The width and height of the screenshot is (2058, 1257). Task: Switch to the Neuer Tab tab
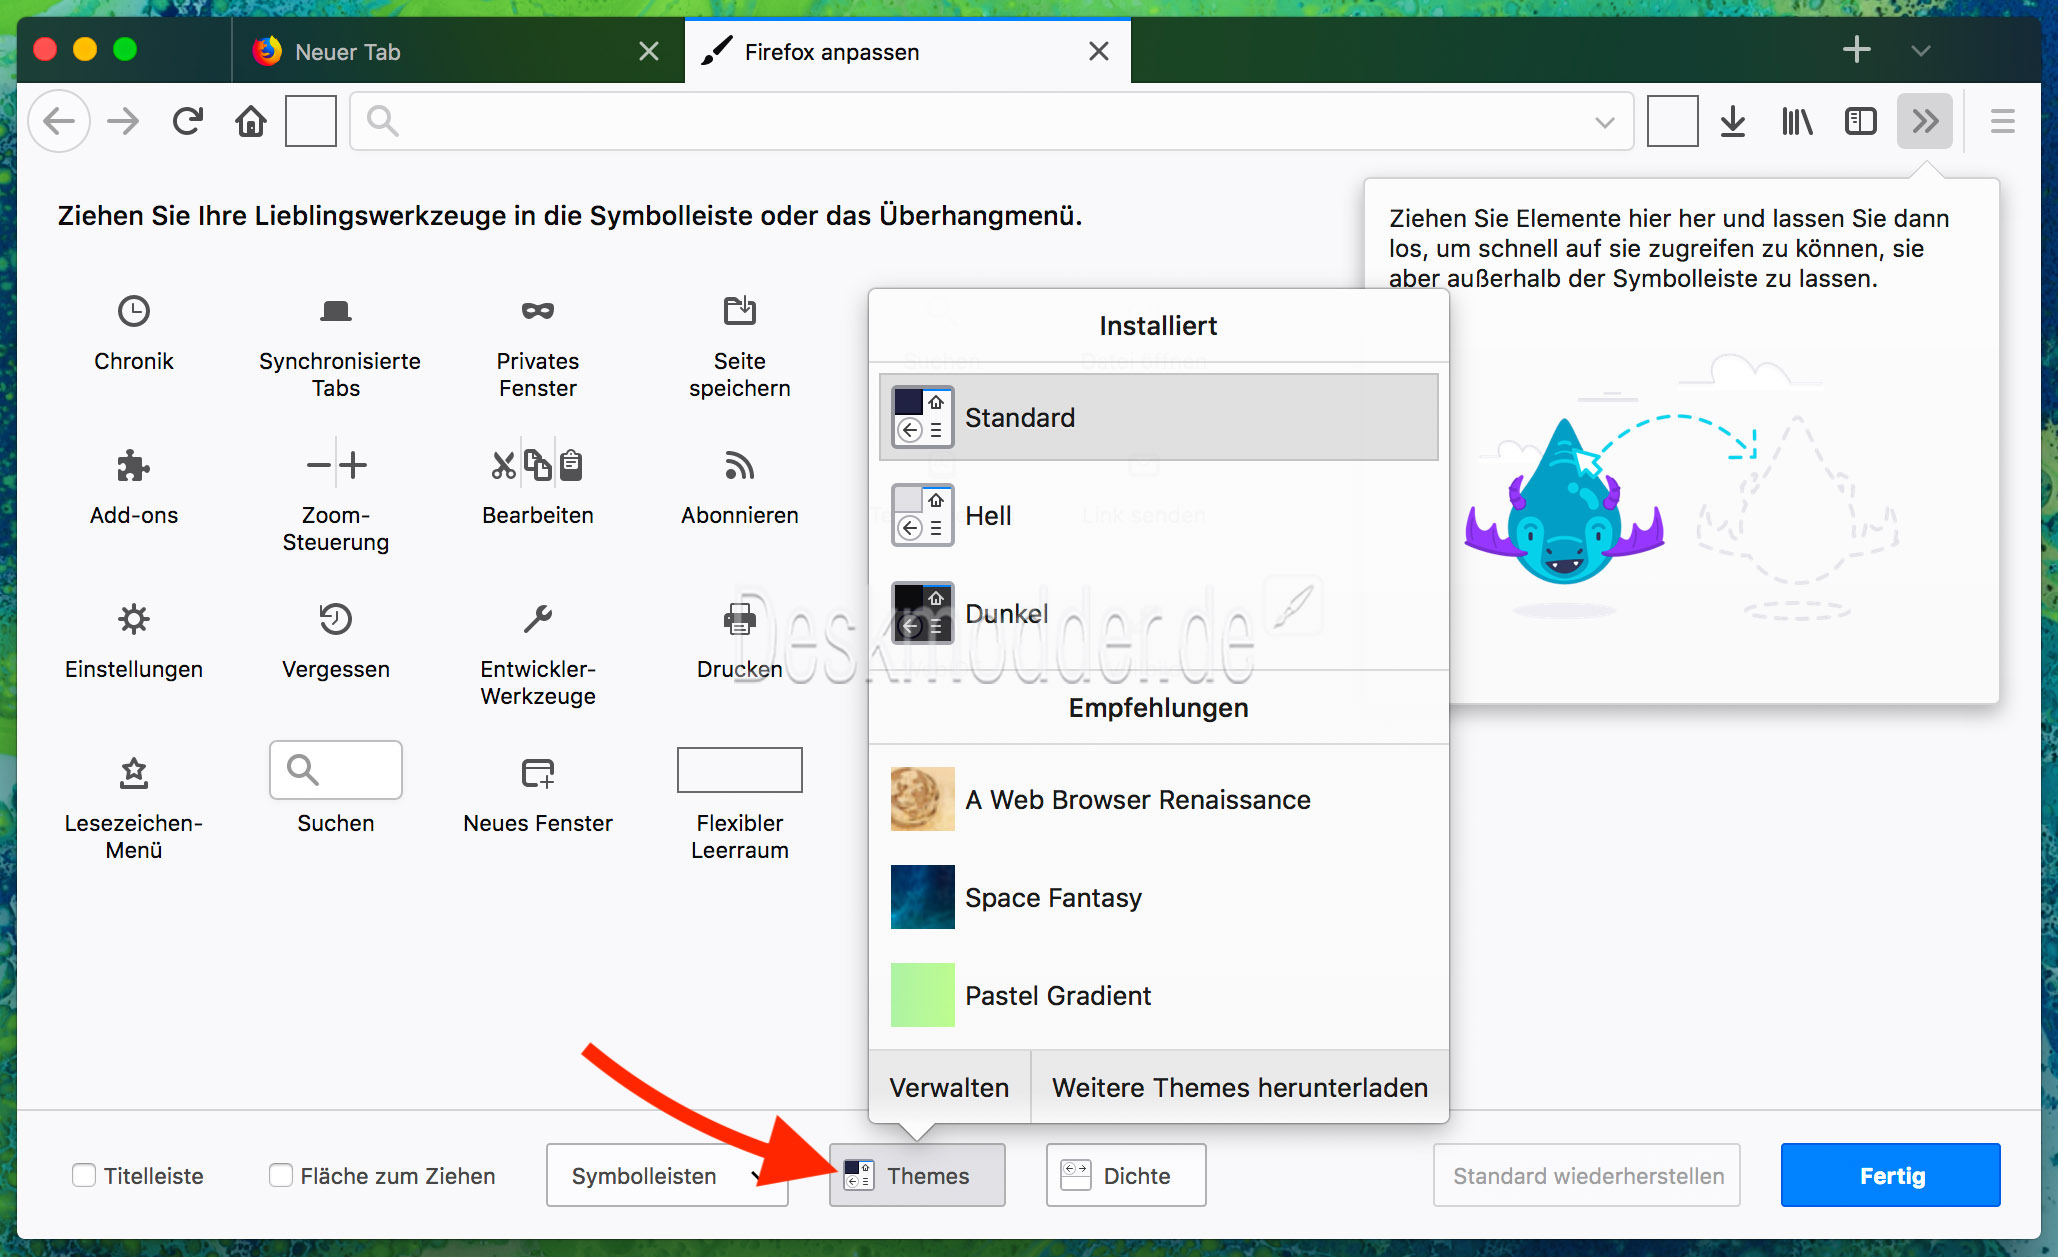point(458,51)
